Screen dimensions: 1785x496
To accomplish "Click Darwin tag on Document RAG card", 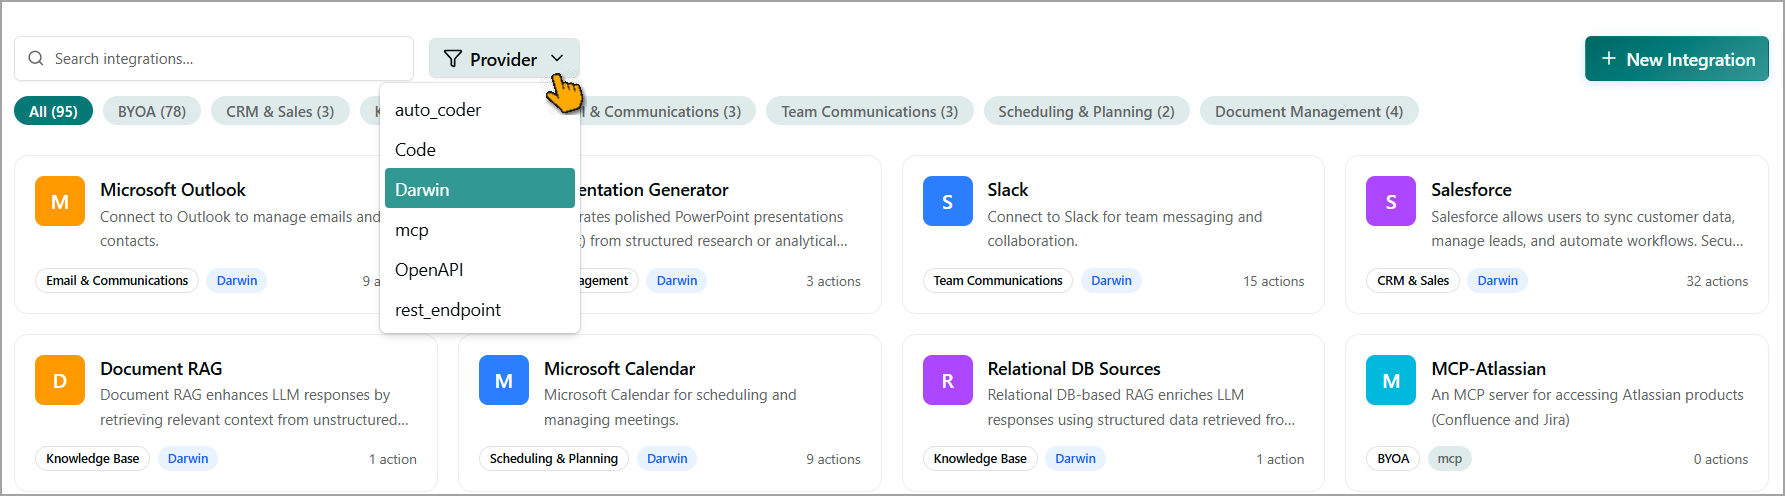I will coord(188,459).
